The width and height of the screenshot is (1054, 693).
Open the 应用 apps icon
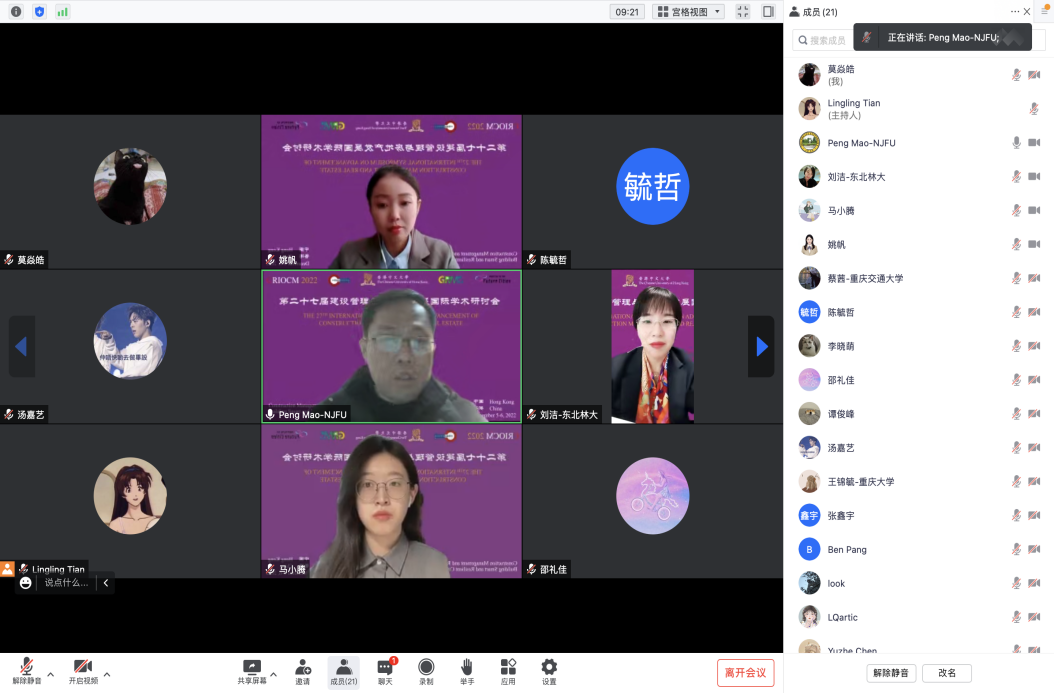[508, 671]
